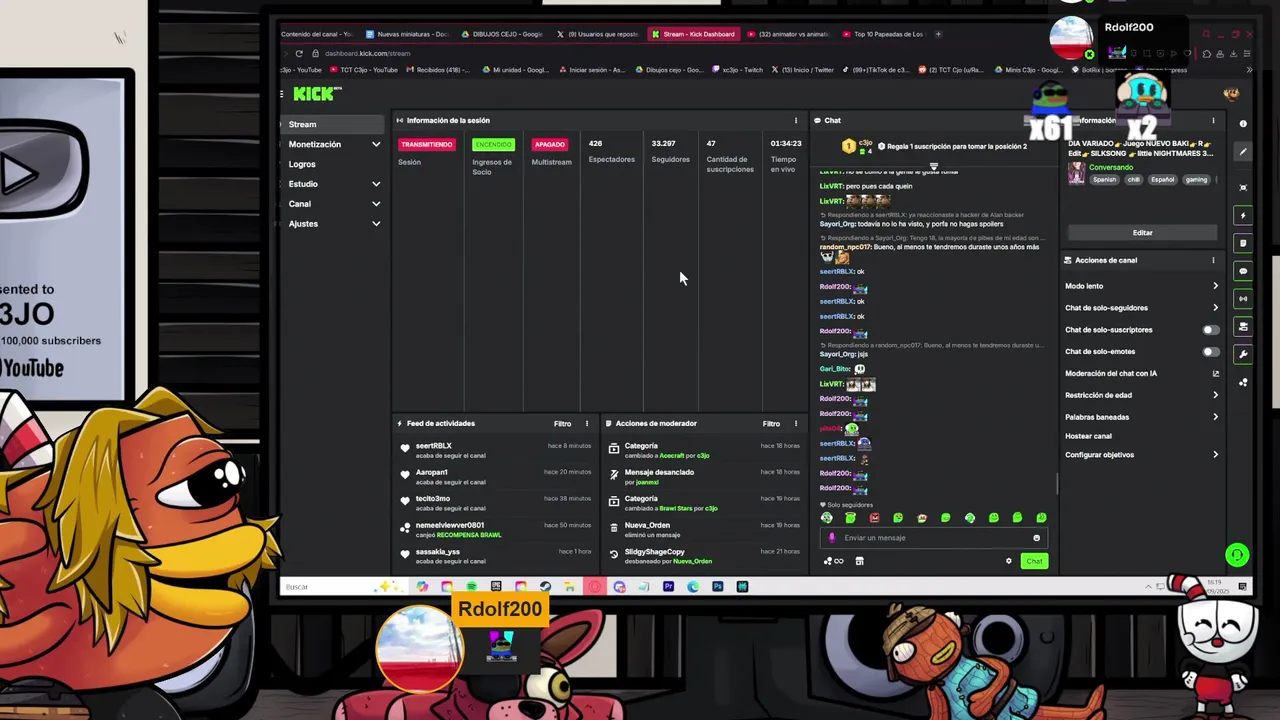The image size is (1280, 720).
Task: Click the chat bubble icon in right sidebar
Action: (x=1243, y=271)
